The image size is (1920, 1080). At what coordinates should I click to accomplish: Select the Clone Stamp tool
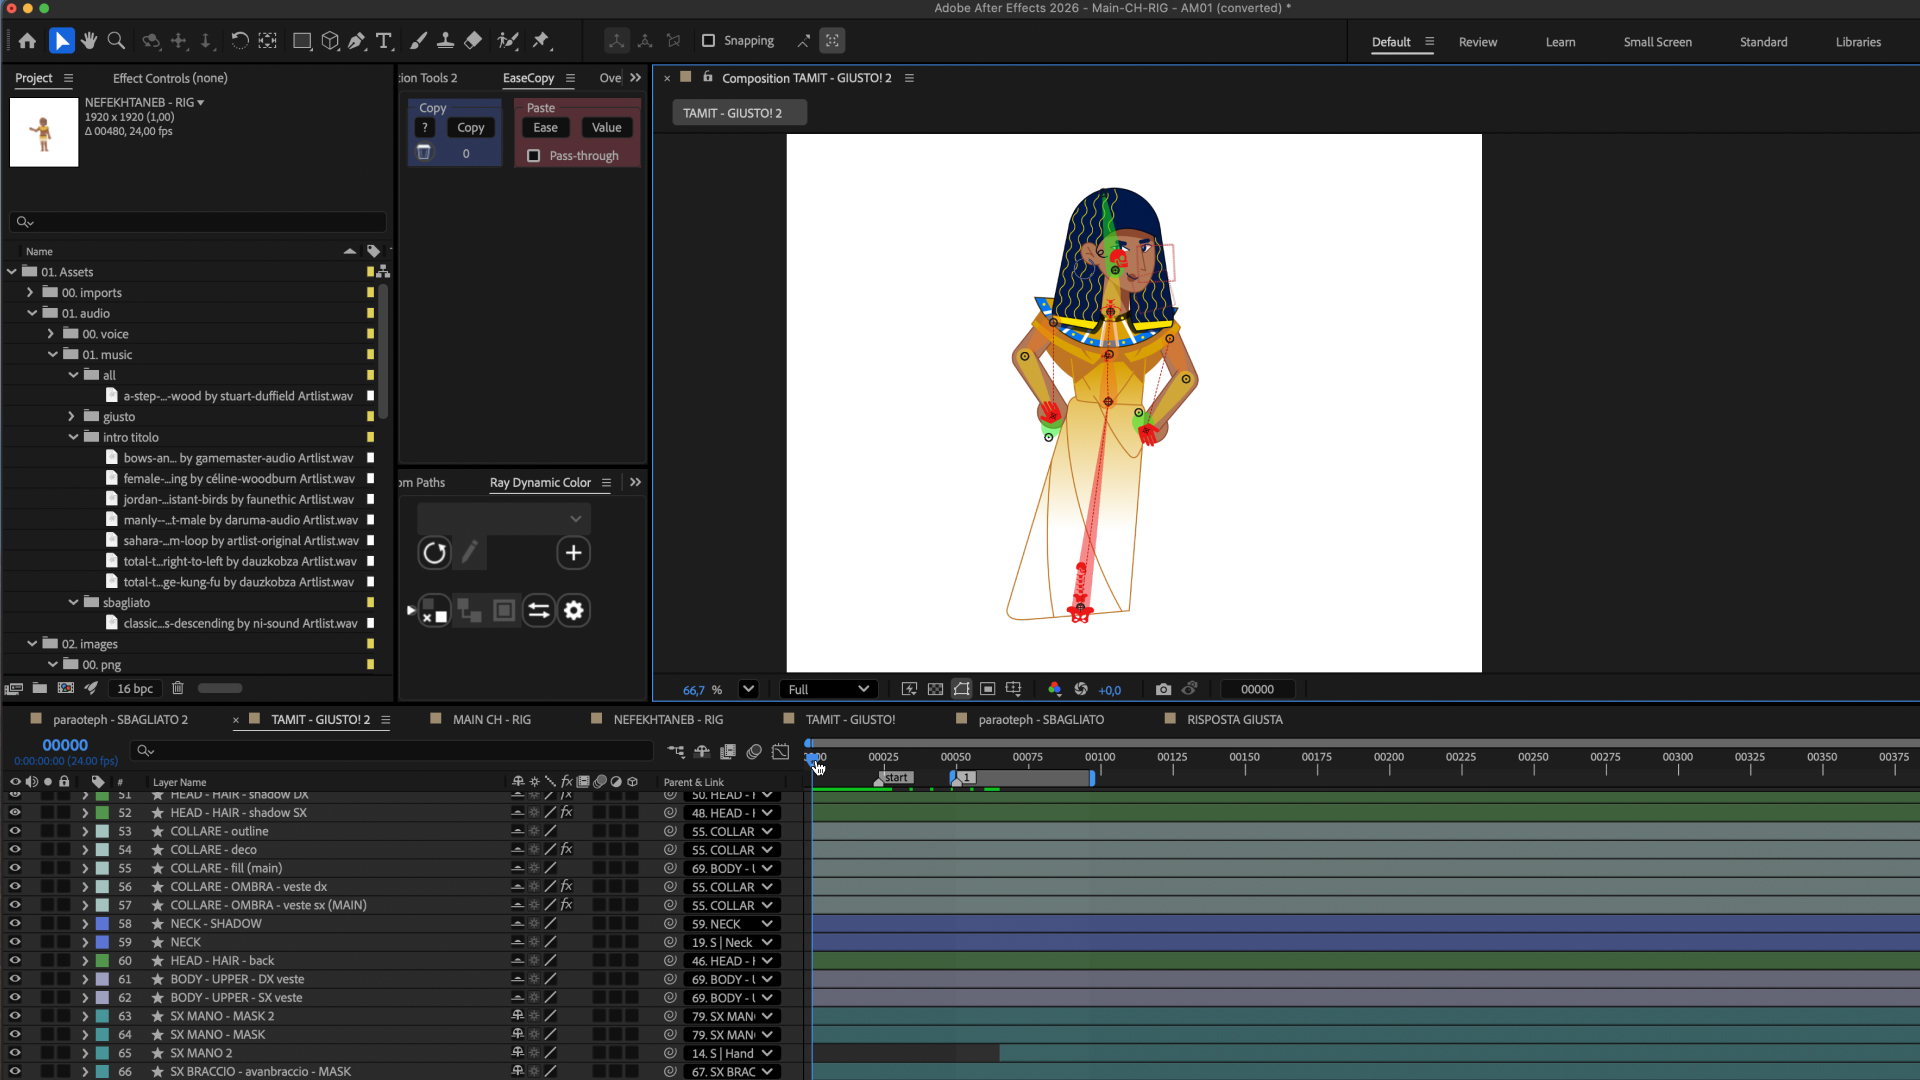coord(446,41)
